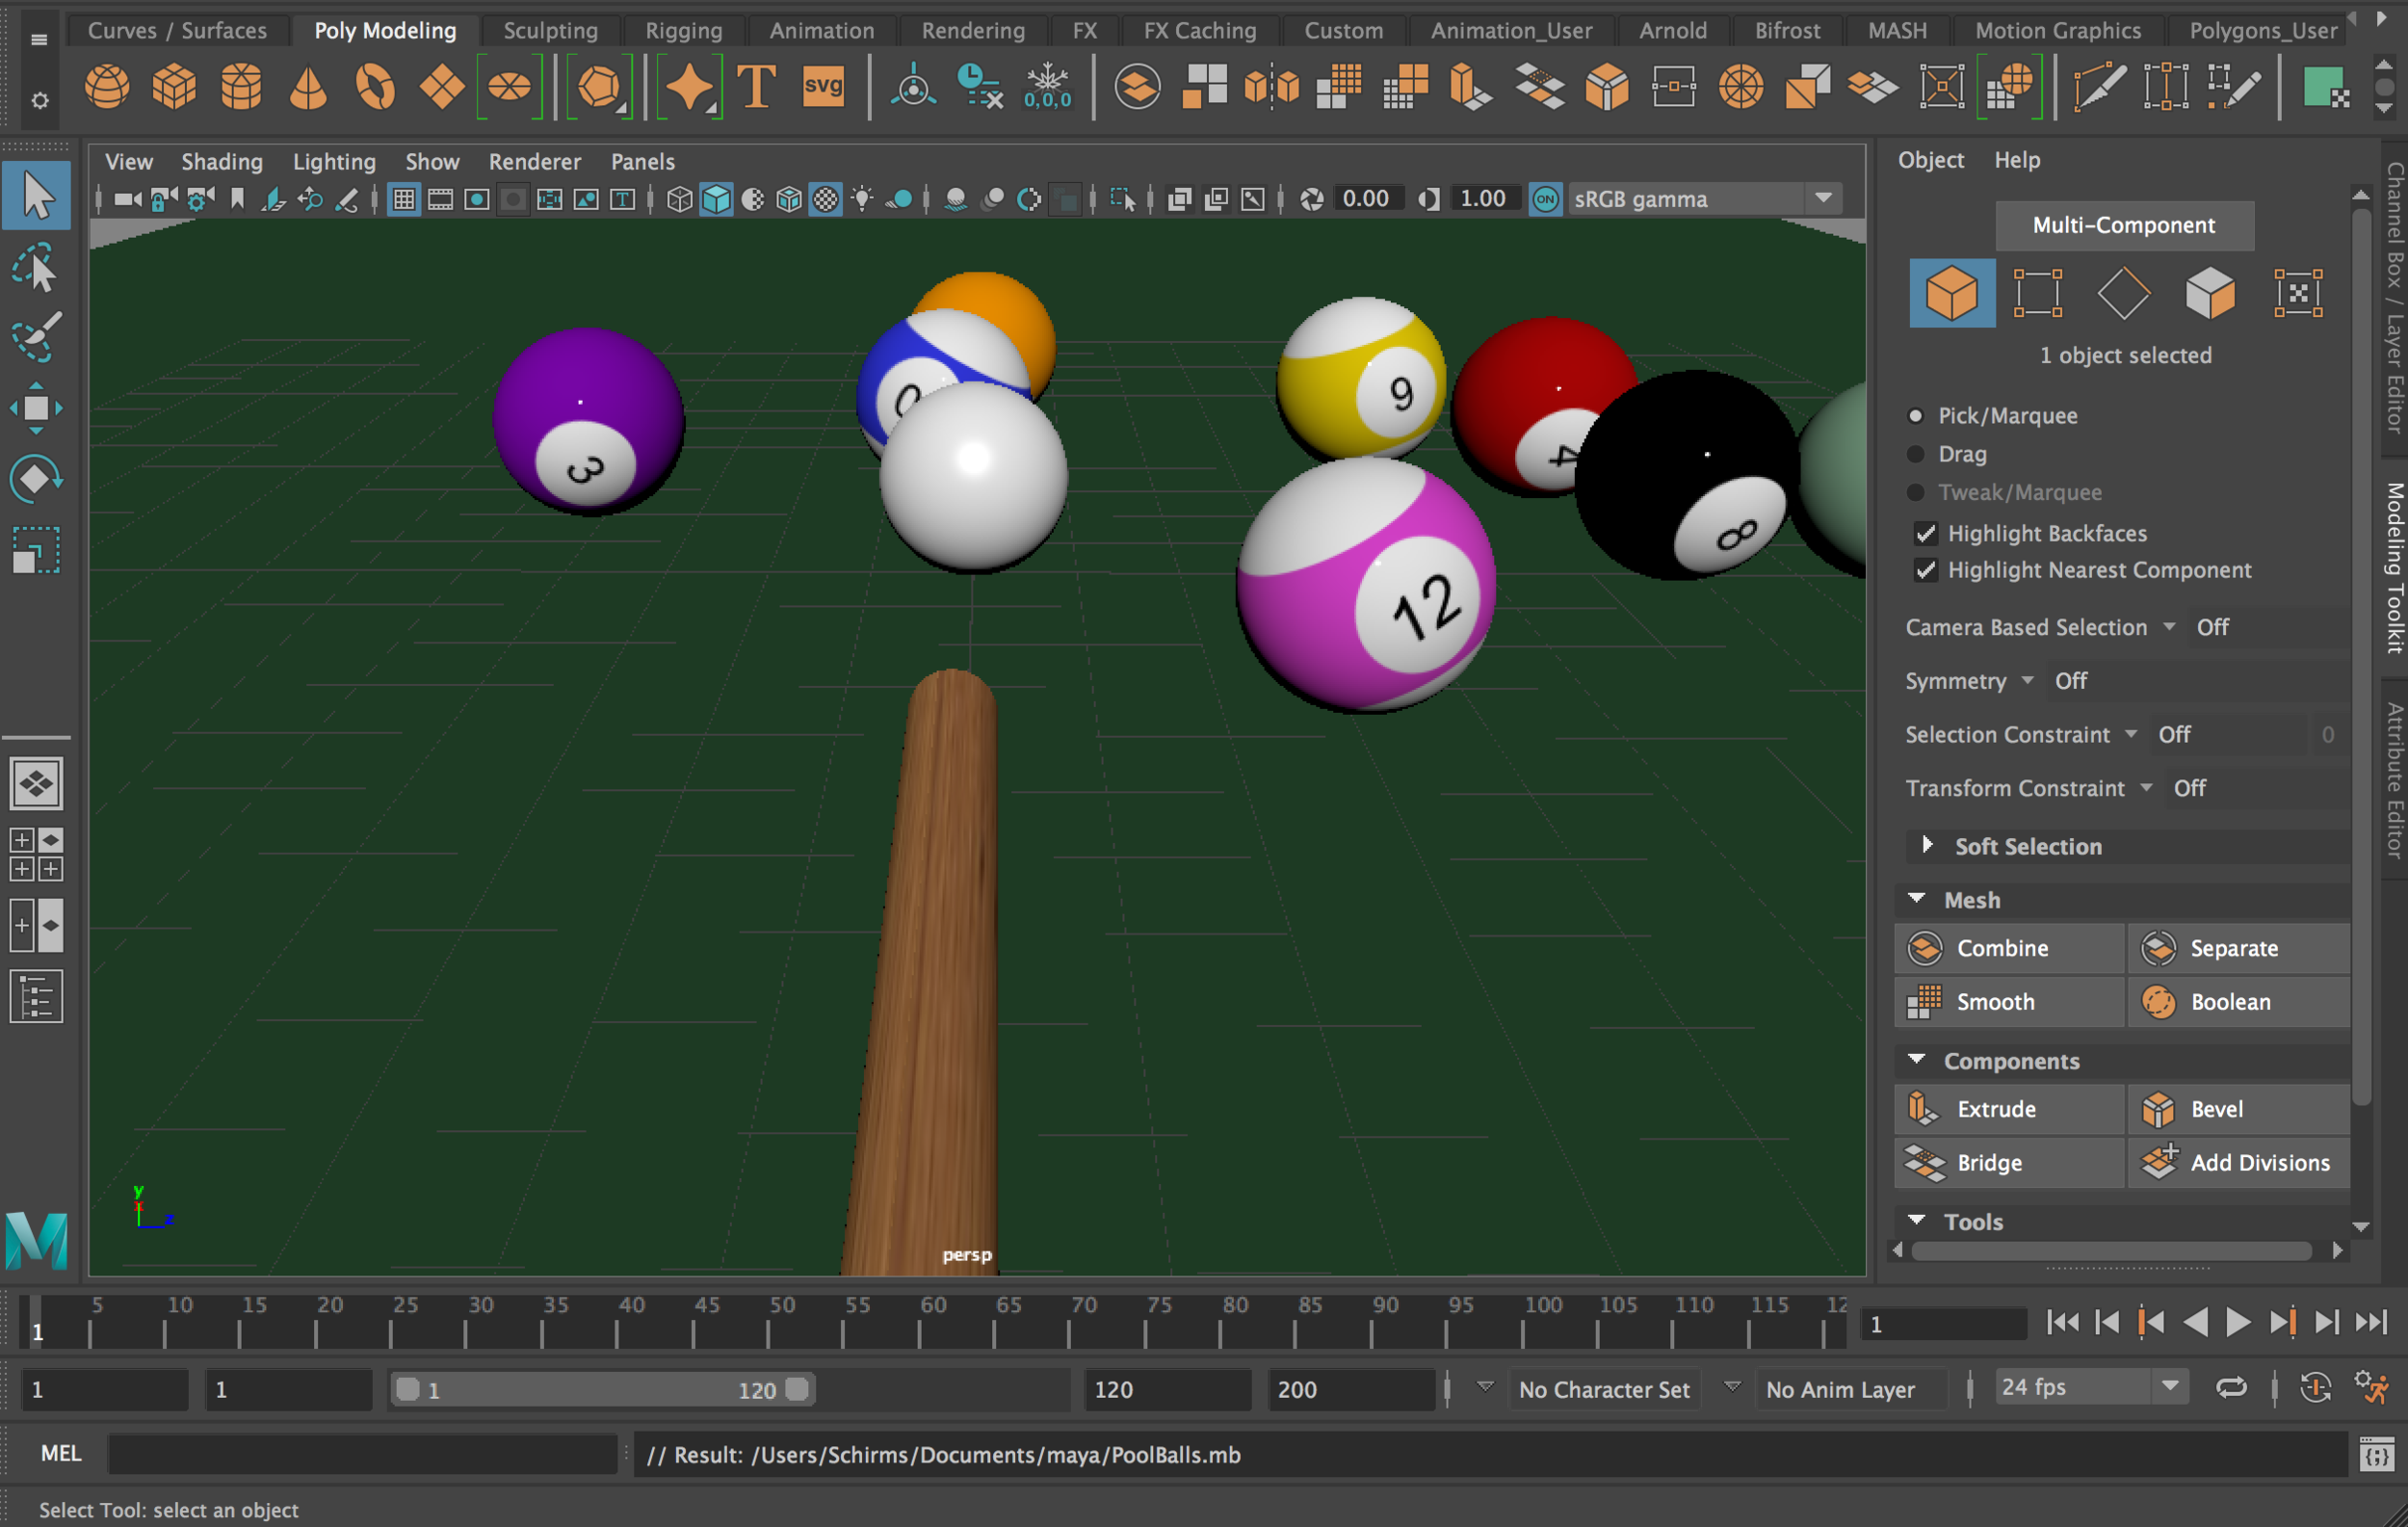Click the polygon Type text tool
The height and width of the screenshot is (1527, 2408).
[756, 87]
